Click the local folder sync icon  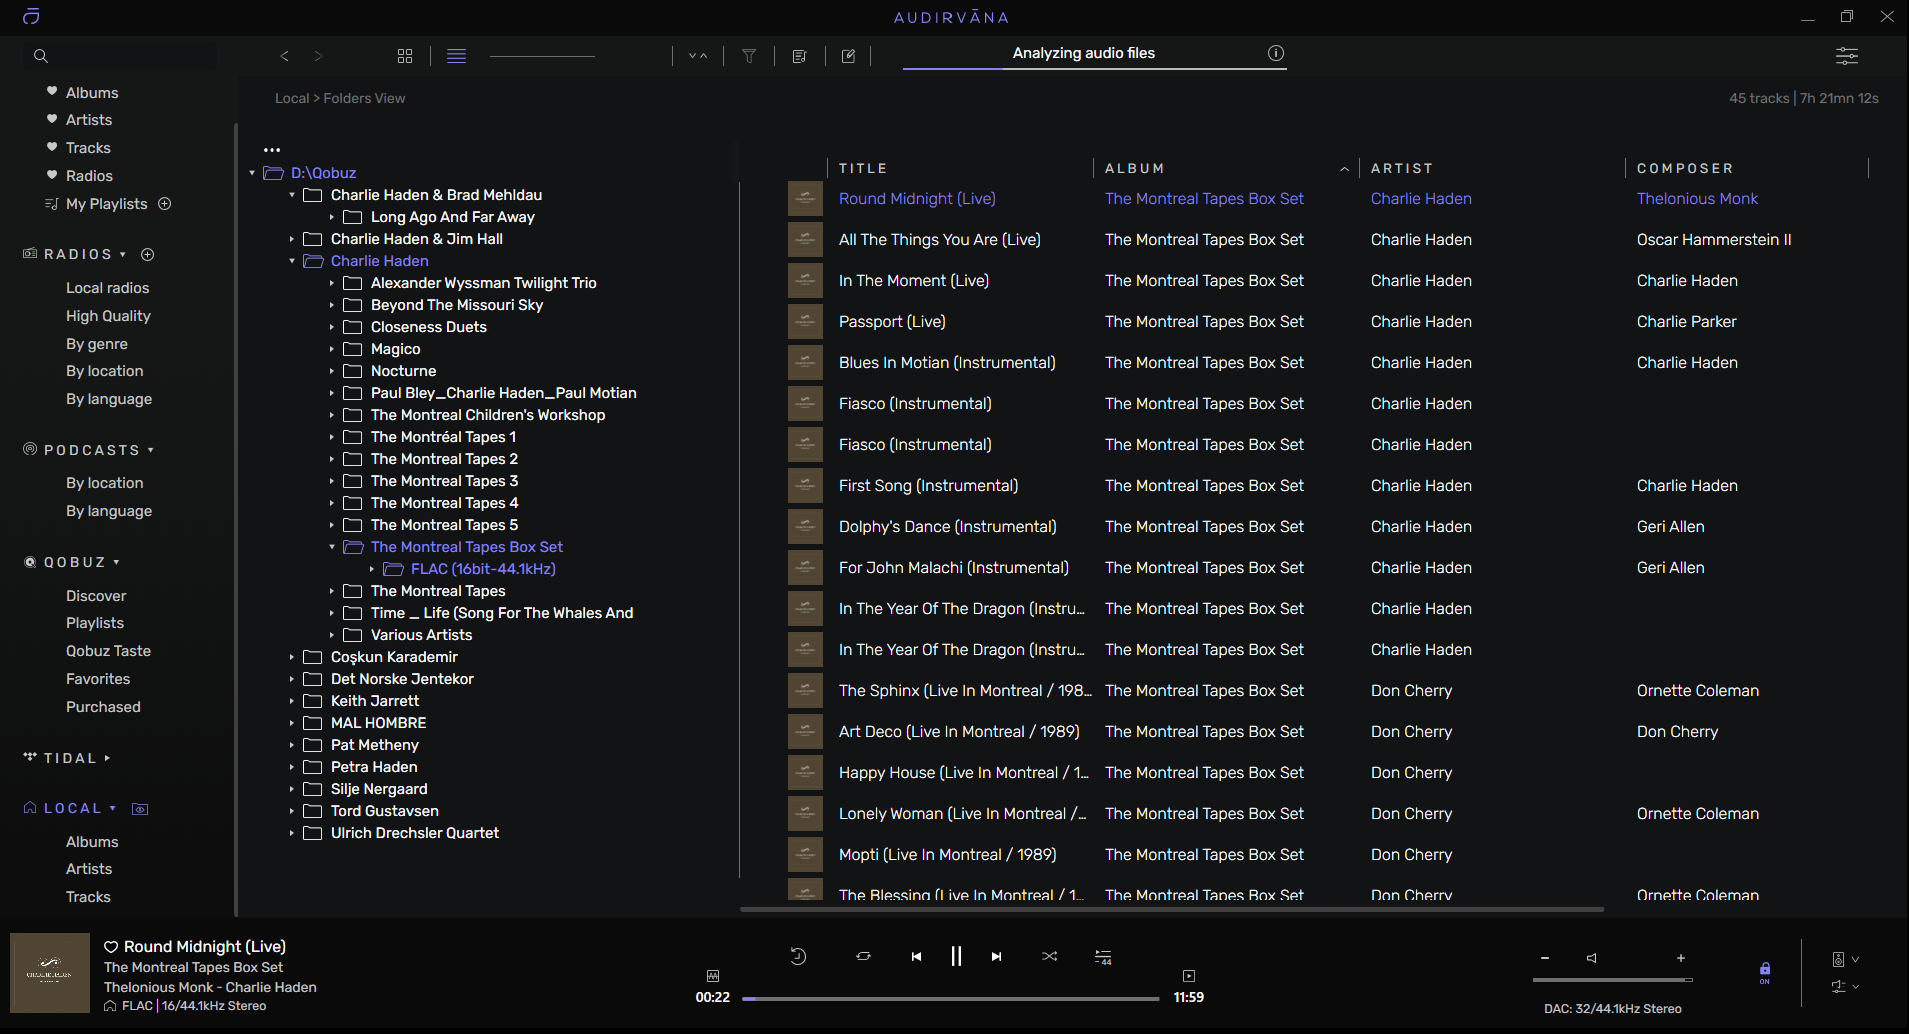point(140,809)
